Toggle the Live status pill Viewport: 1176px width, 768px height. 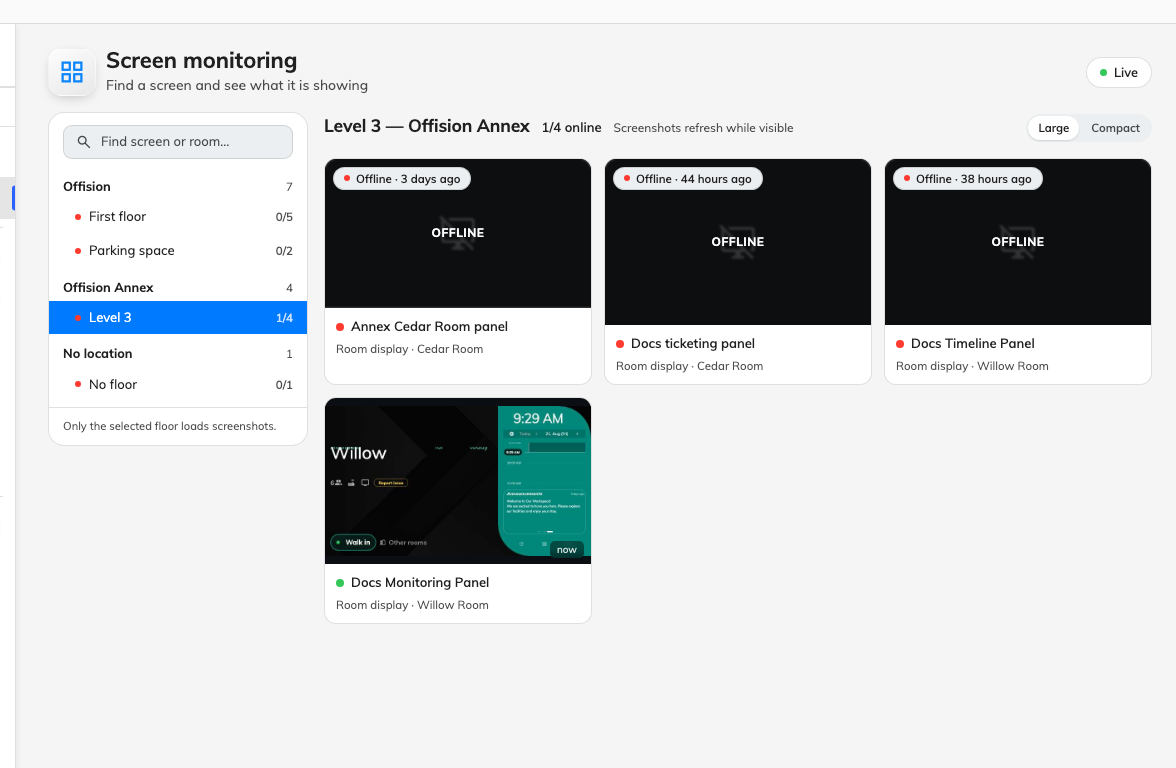click(x=1118, y=73)
